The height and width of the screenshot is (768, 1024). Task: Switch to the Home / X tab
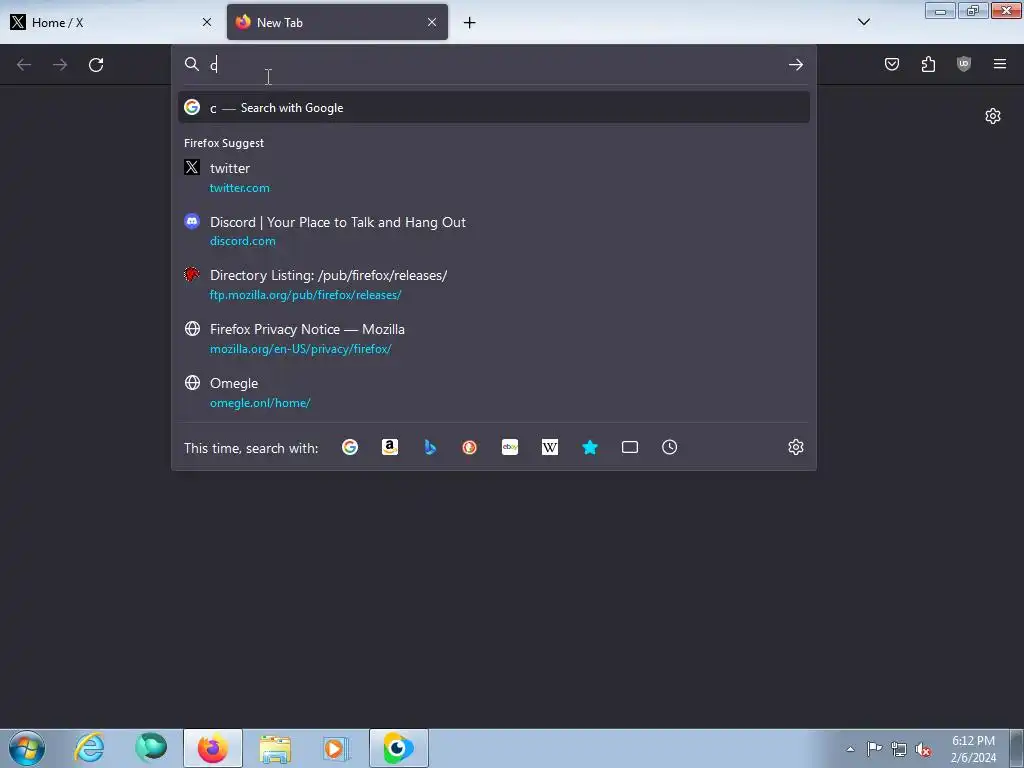point(111,22)
